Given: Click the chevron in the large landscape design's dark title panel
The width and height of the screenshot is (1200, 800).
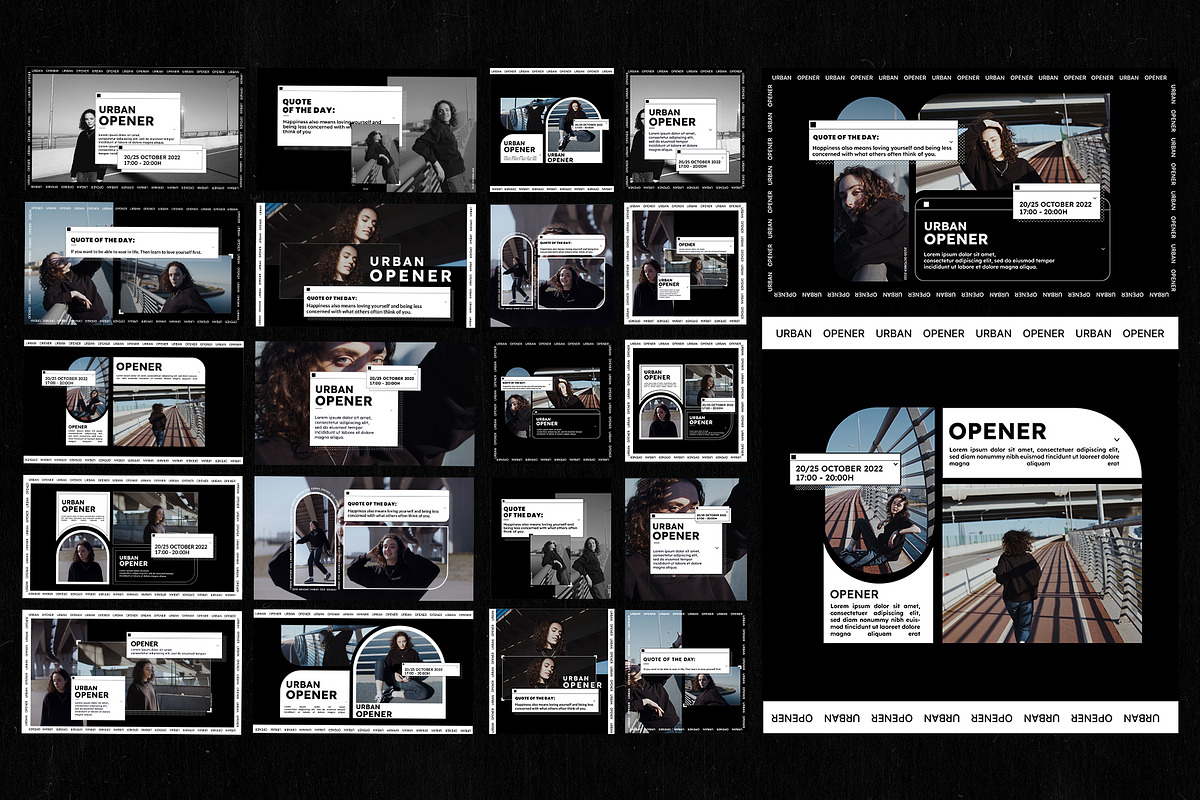Looking at the screenshot, I should point(1102,249).
